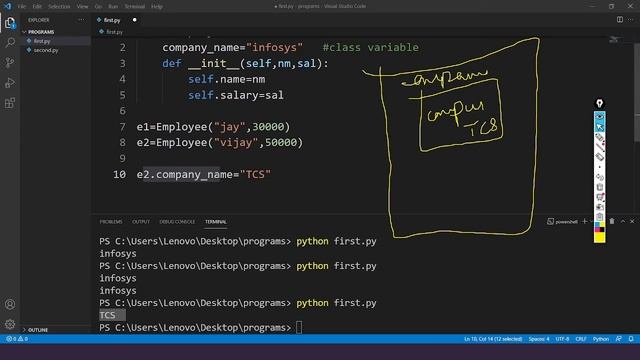Open the File menu
The width and height of the screenshot is (640, 360).
point(22,7)
